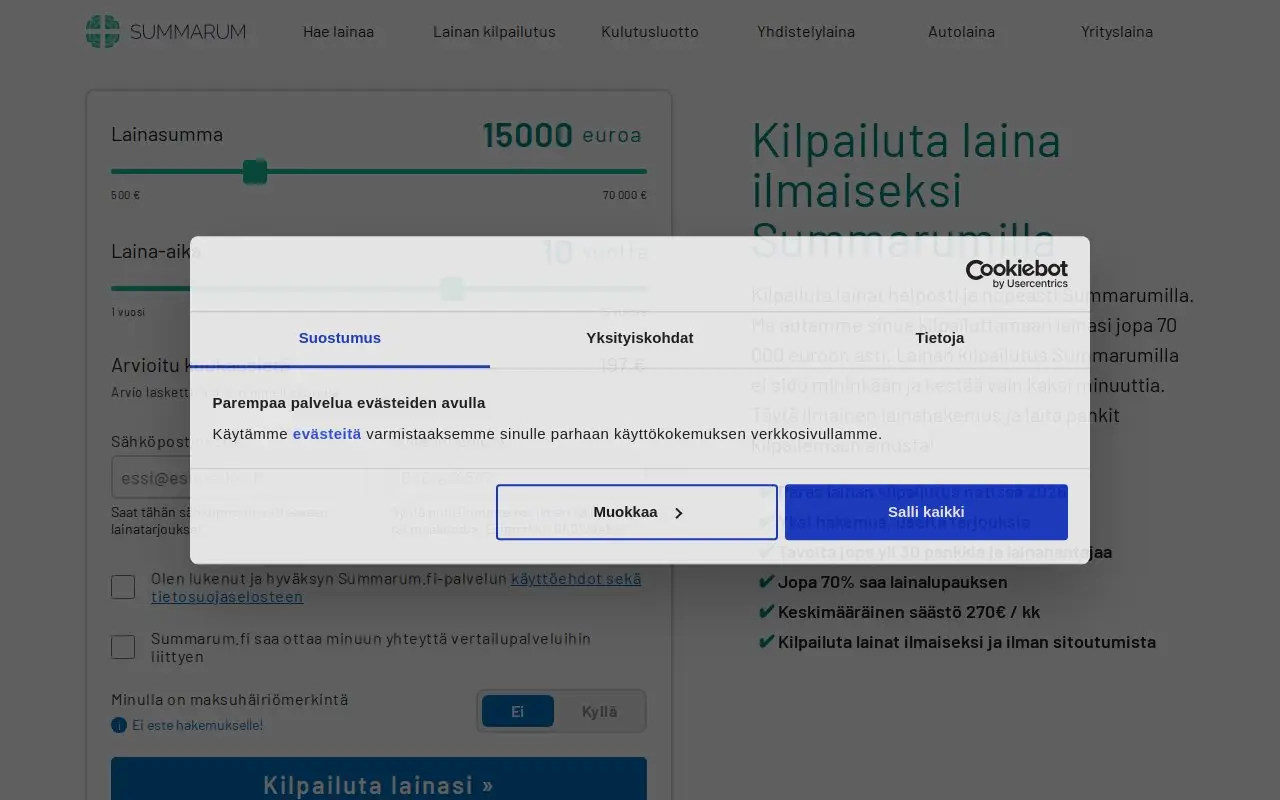Switch to the Suostumus tab
Screen dimensions: 1280x800
[340, 338]
